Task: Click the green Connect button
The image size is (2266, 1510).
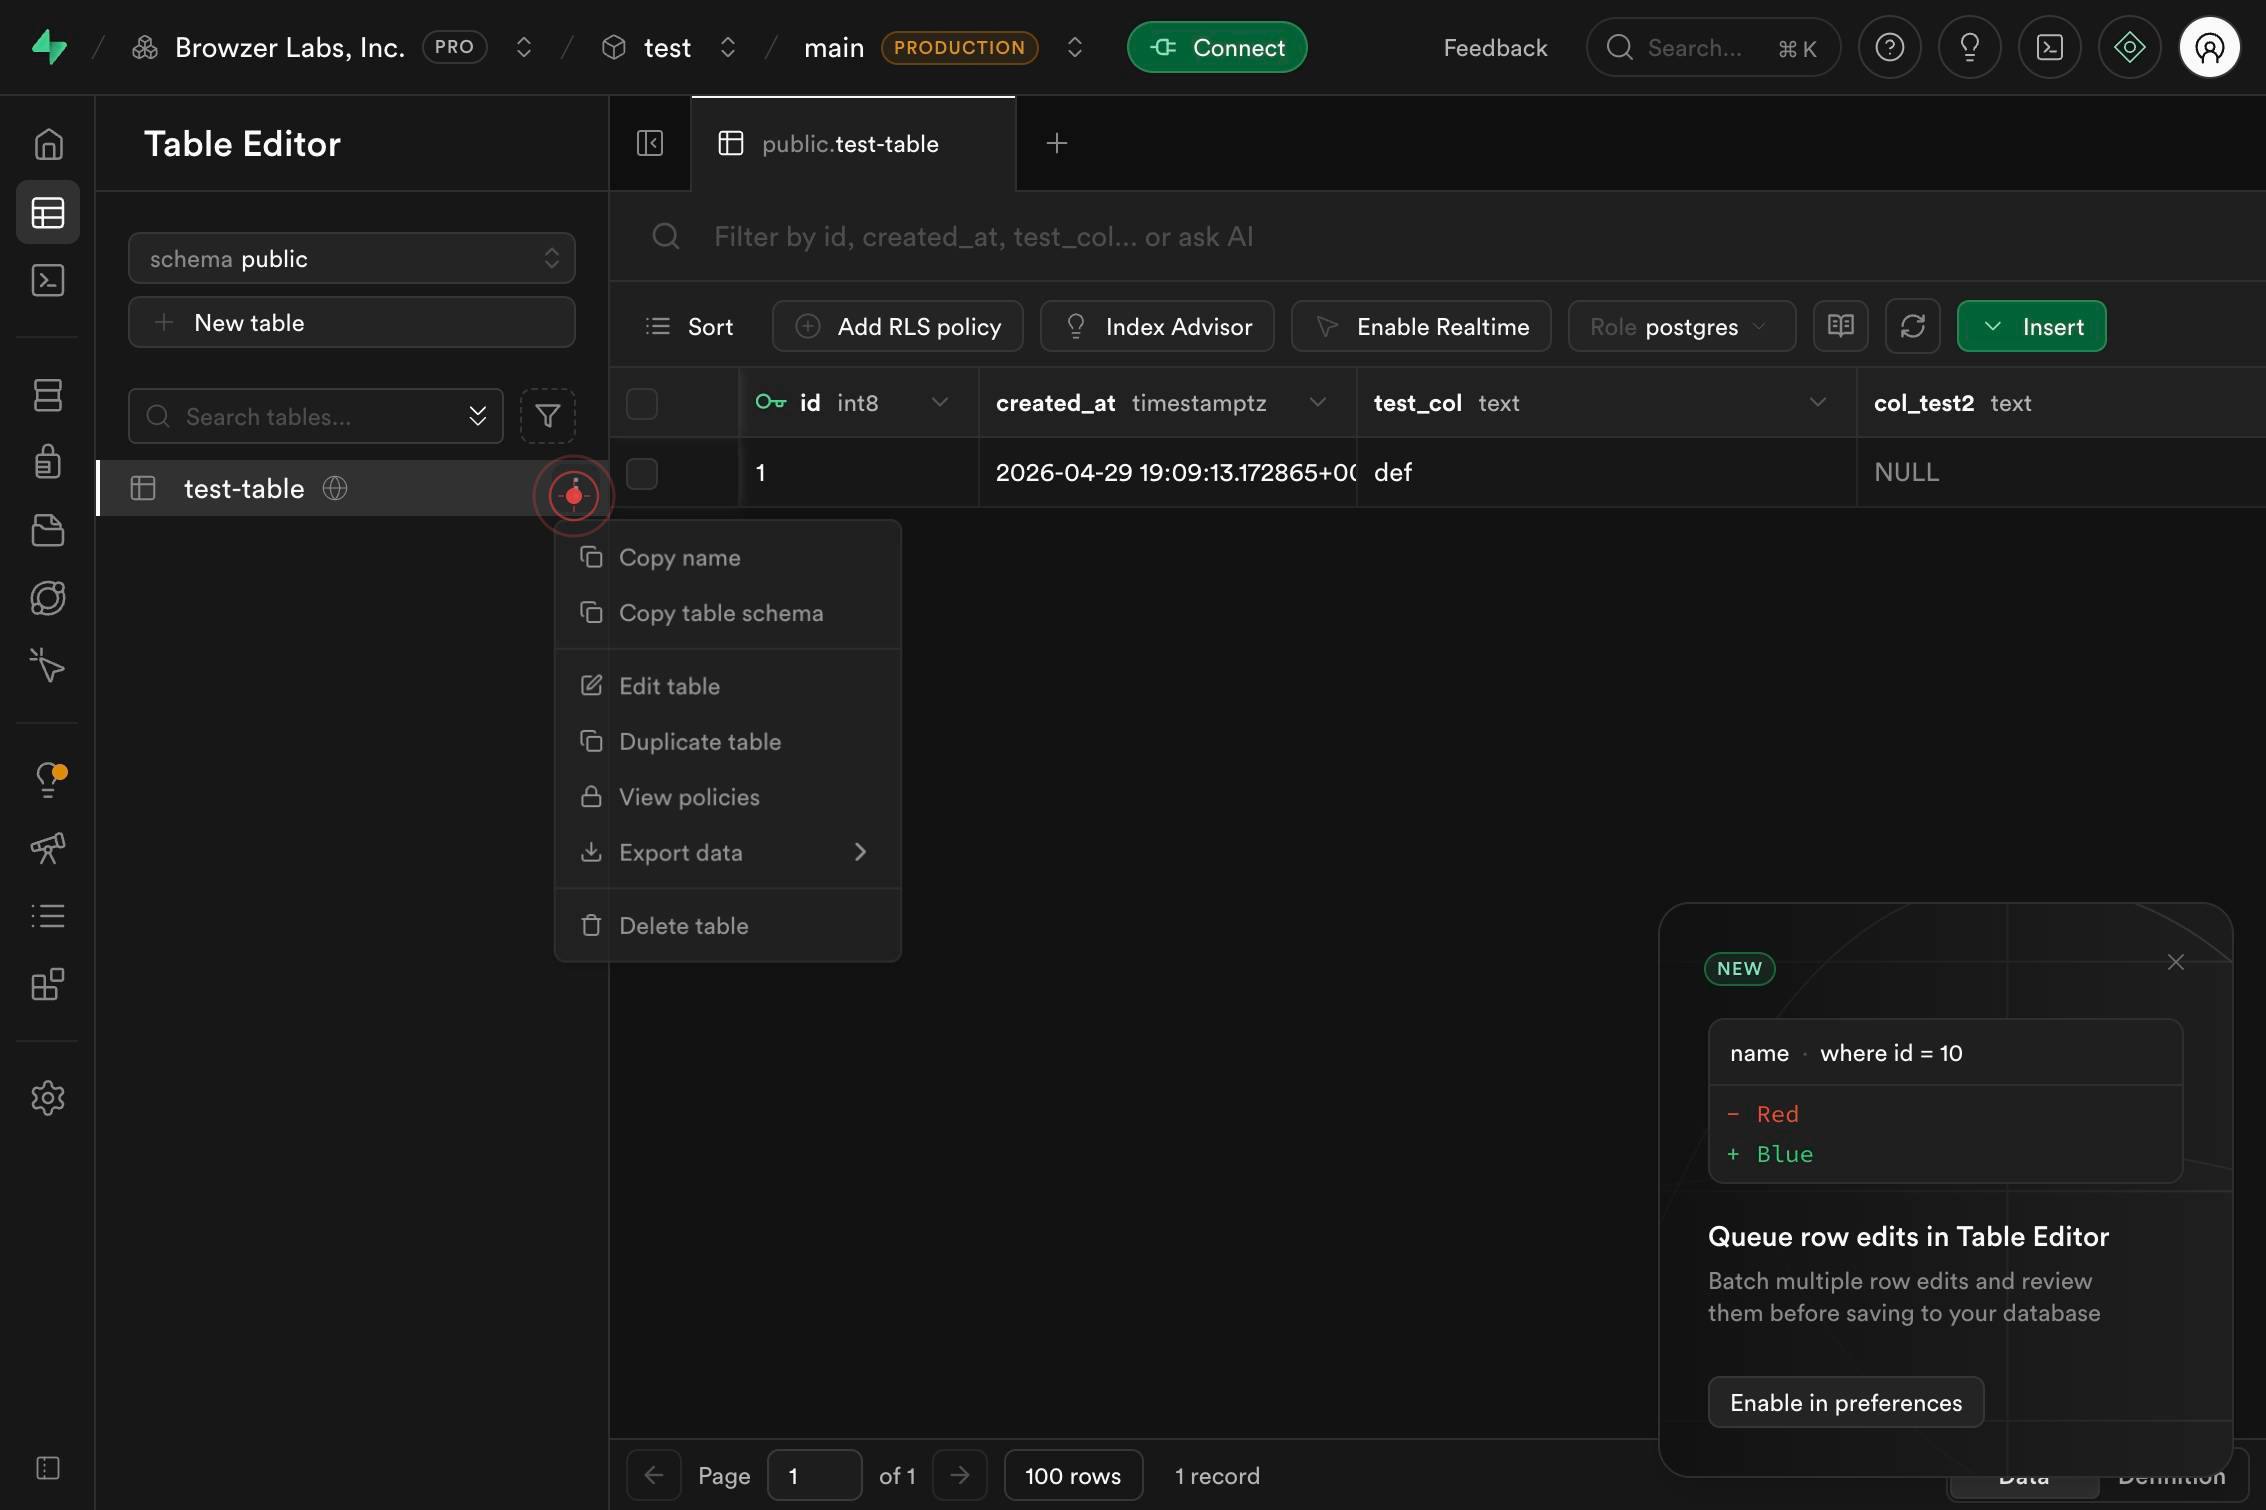Action: point(1217,47)
